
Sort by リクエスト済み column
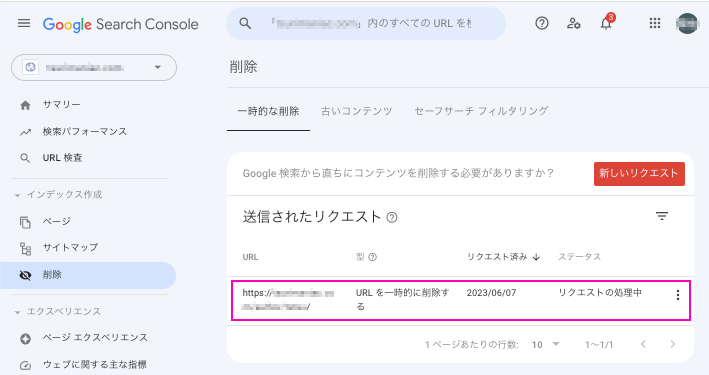pos(503,257)
